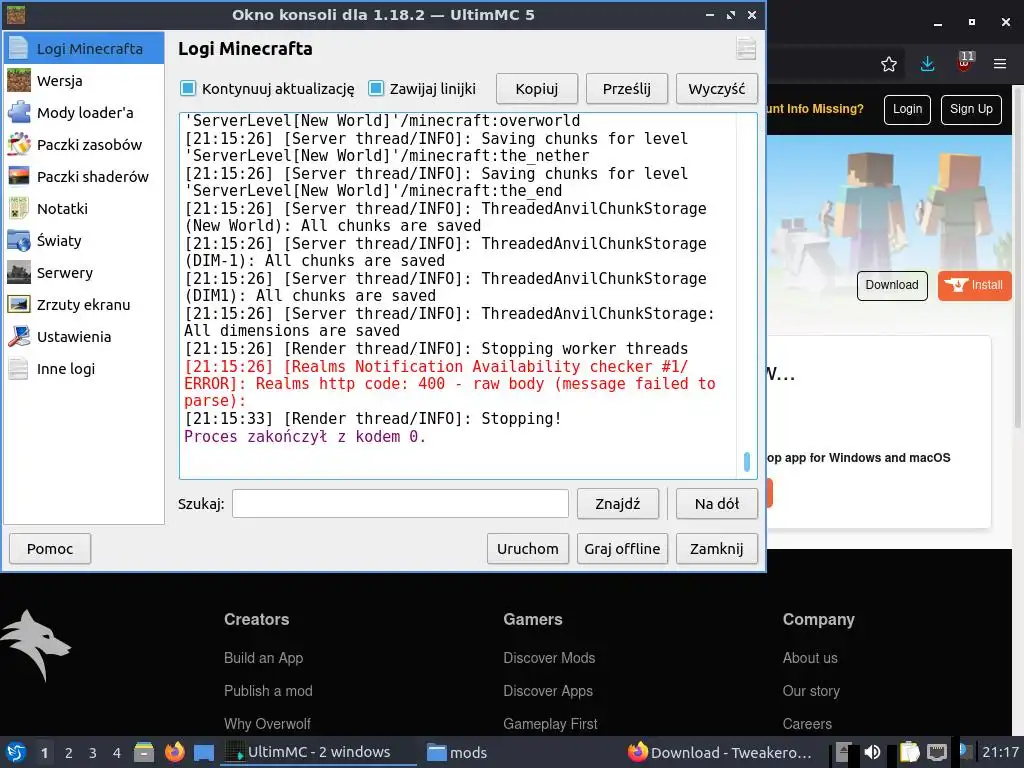Focus the Szukaj search field
The image size is (1024, 768).
[x=400, y=504]
